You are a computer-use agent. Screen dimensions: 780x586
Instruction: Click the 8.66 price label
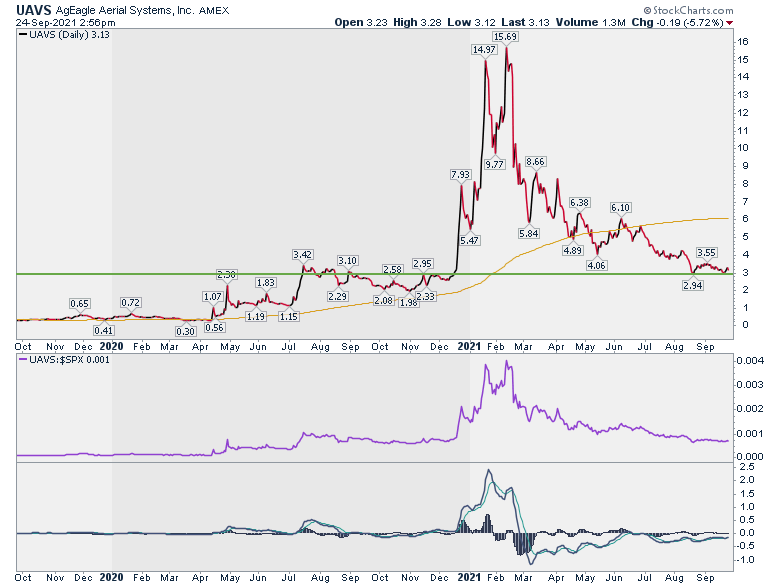[x=535, y=162]
